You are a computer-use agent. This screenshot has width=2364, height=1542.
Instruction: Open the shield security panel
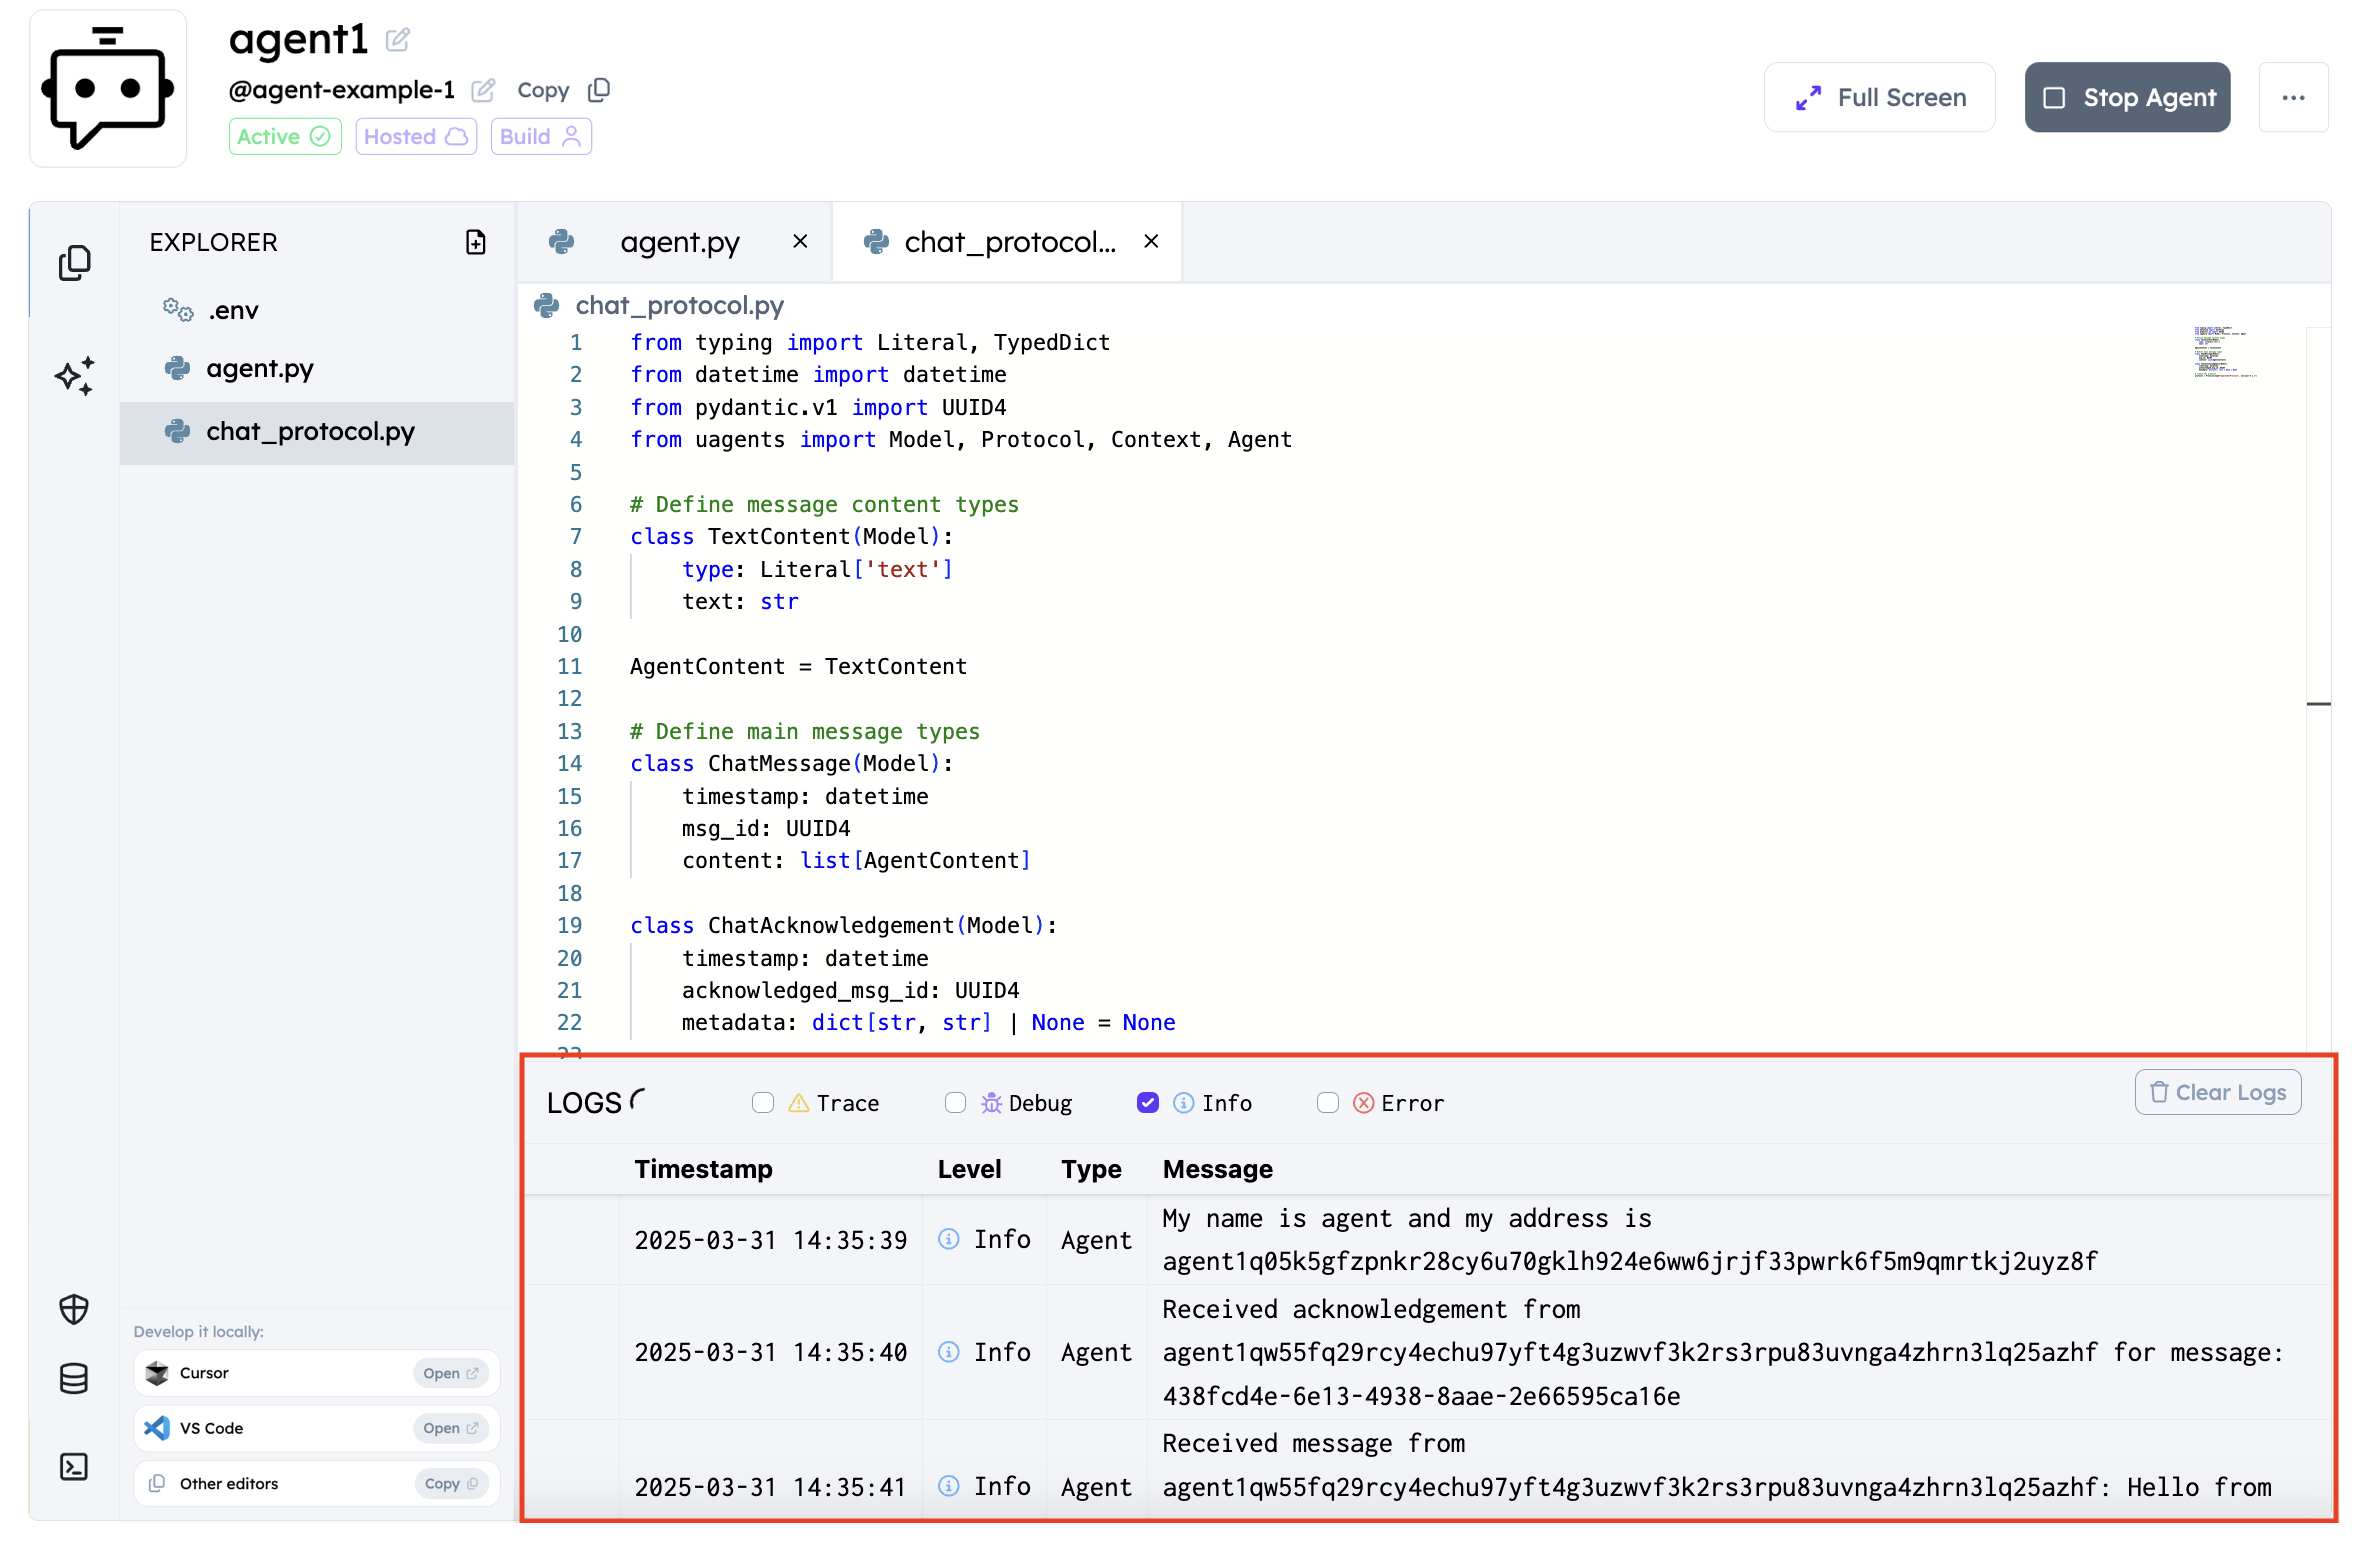click(x=74, y=1309)
